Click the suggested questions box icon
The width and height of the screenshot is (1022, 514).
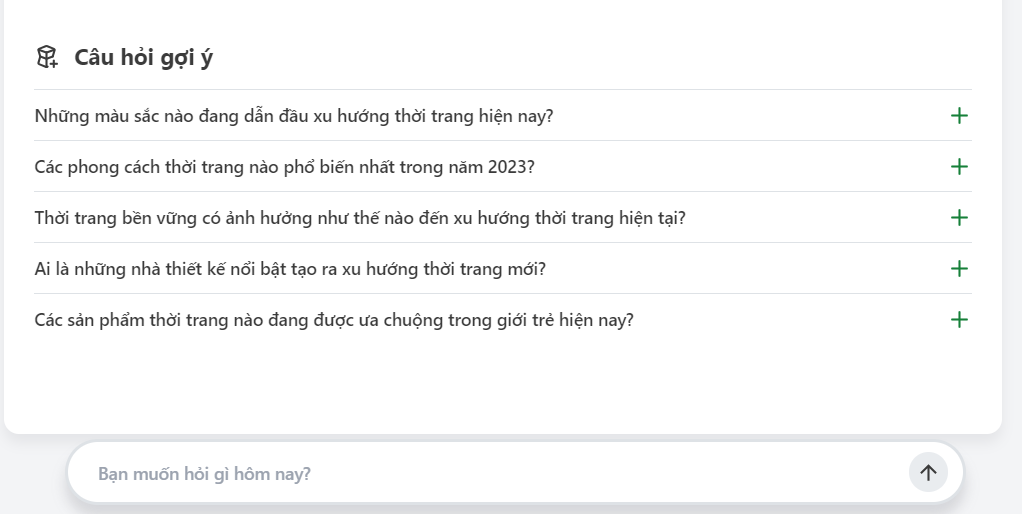pos(47,57)
